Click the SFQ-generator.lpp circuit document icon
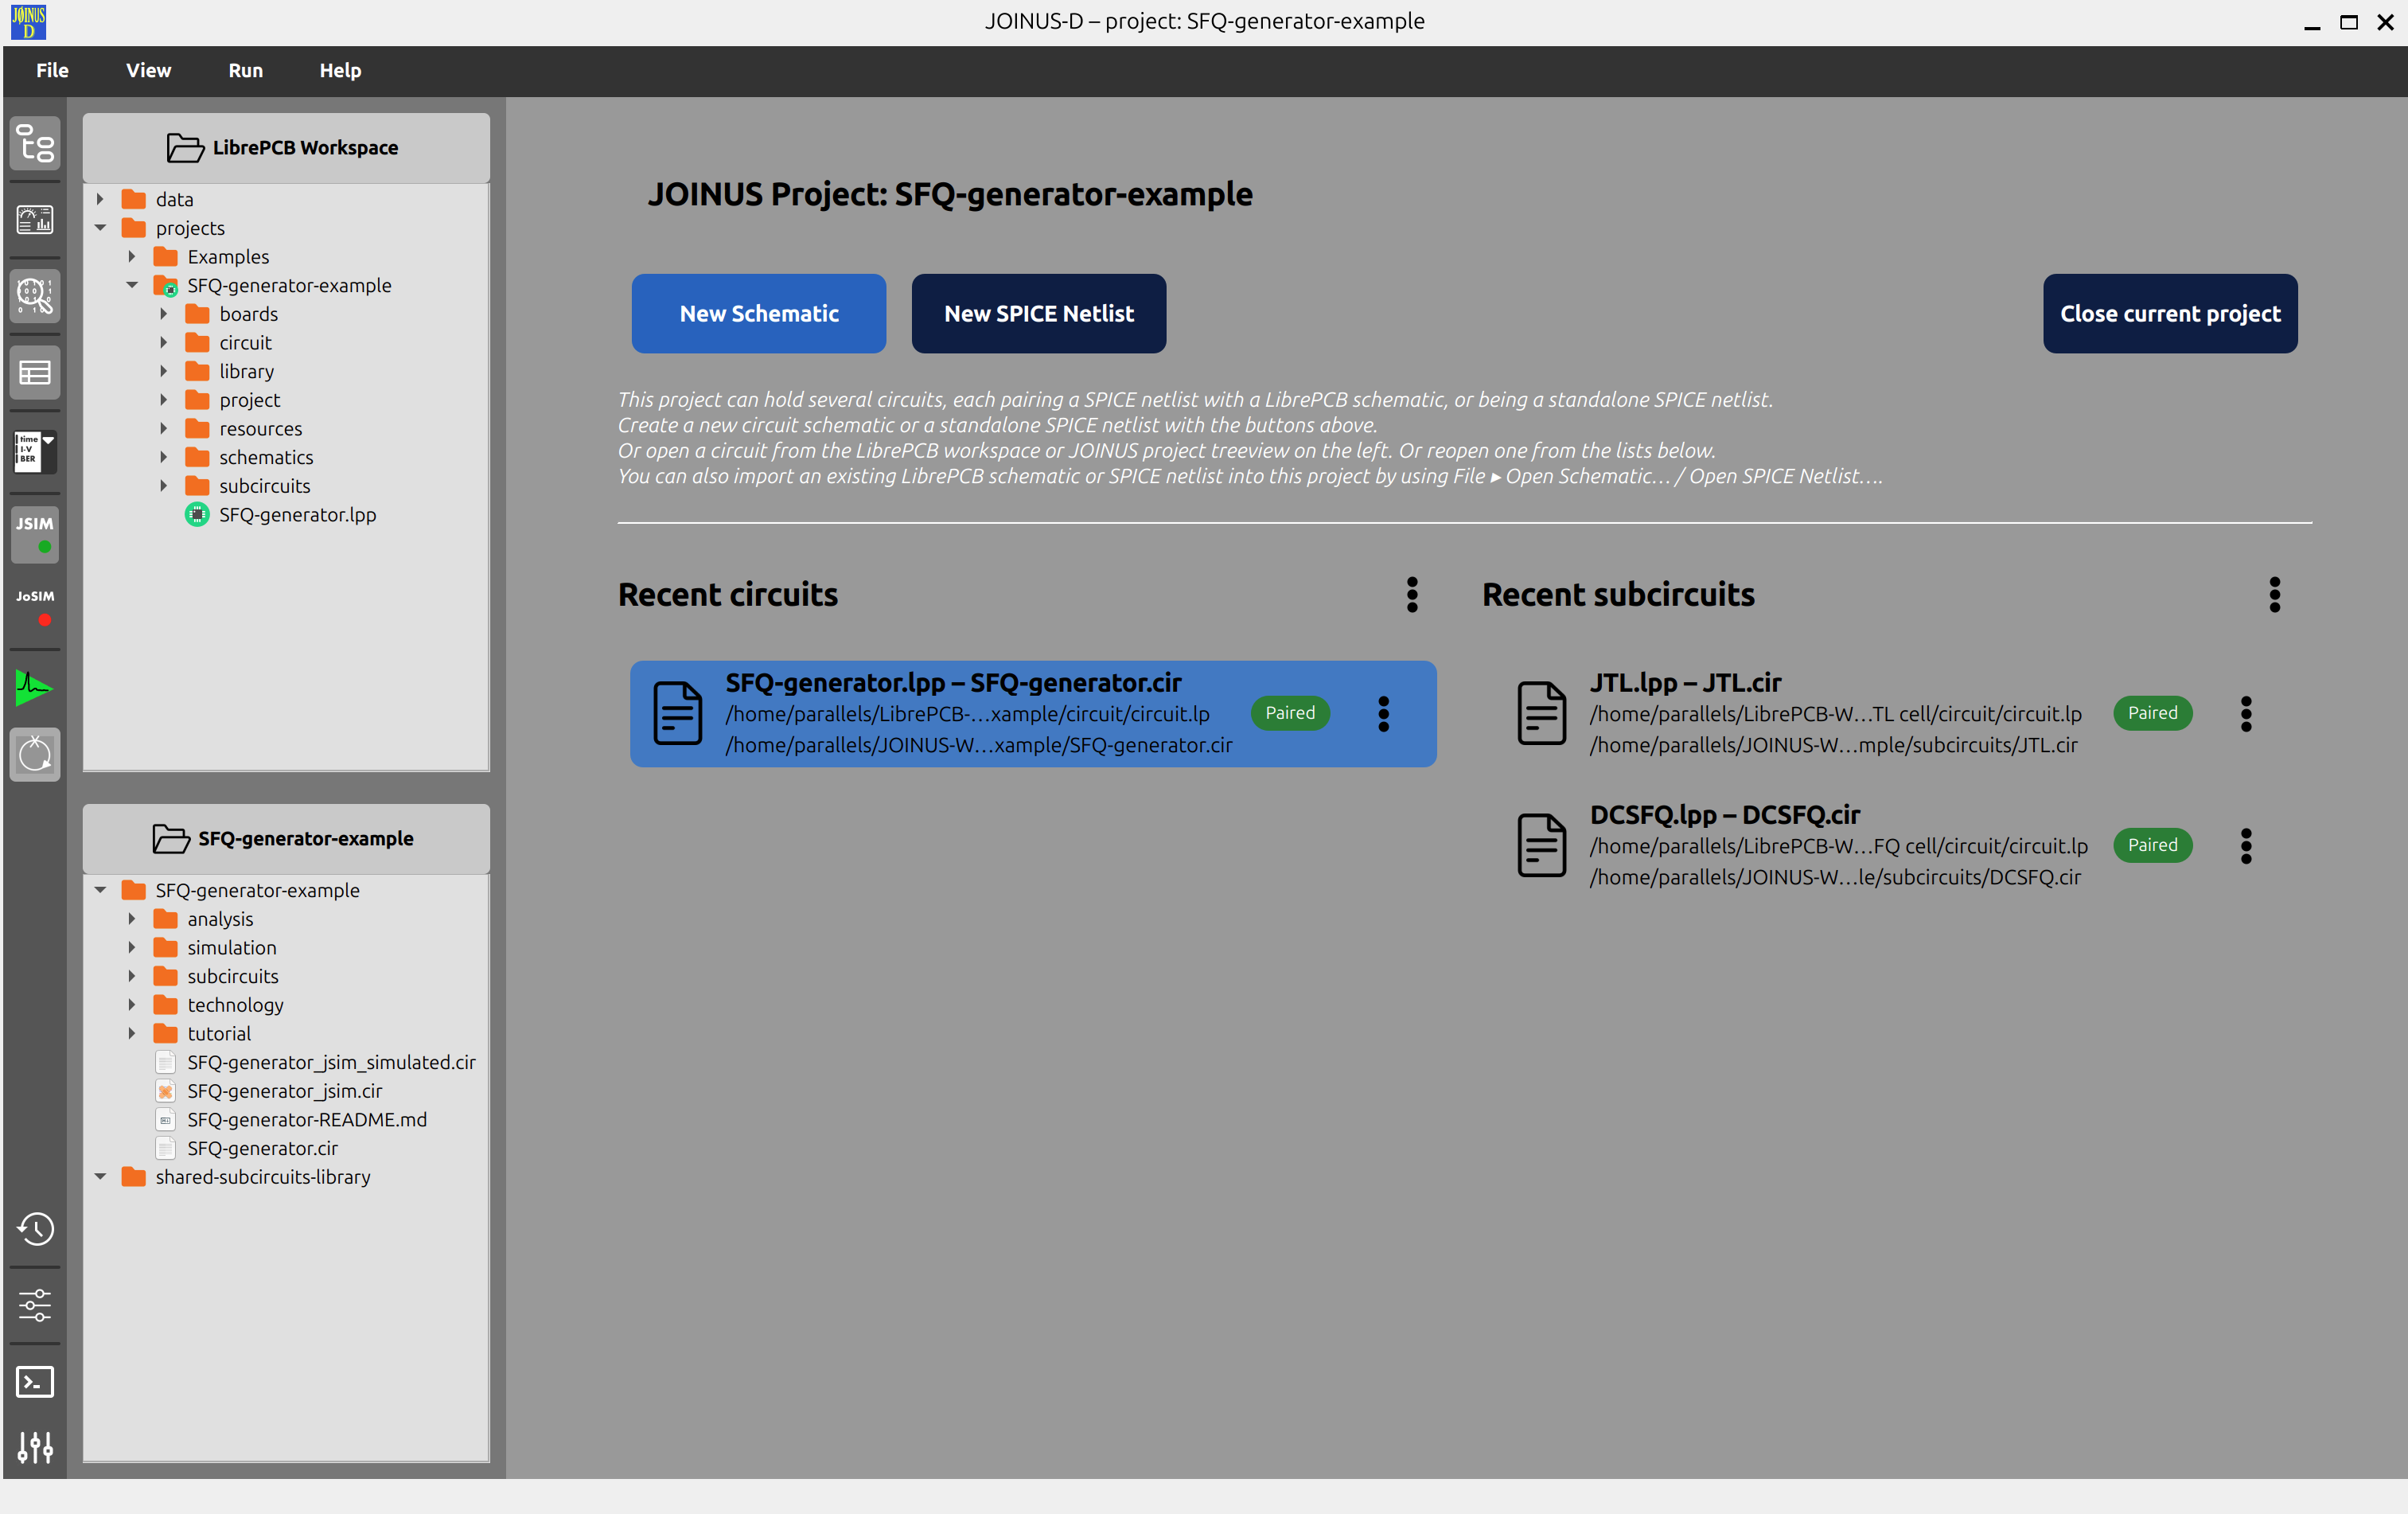Image resolution: width=2408 pixels, height=1514 pixels. (x=677, y=713)
